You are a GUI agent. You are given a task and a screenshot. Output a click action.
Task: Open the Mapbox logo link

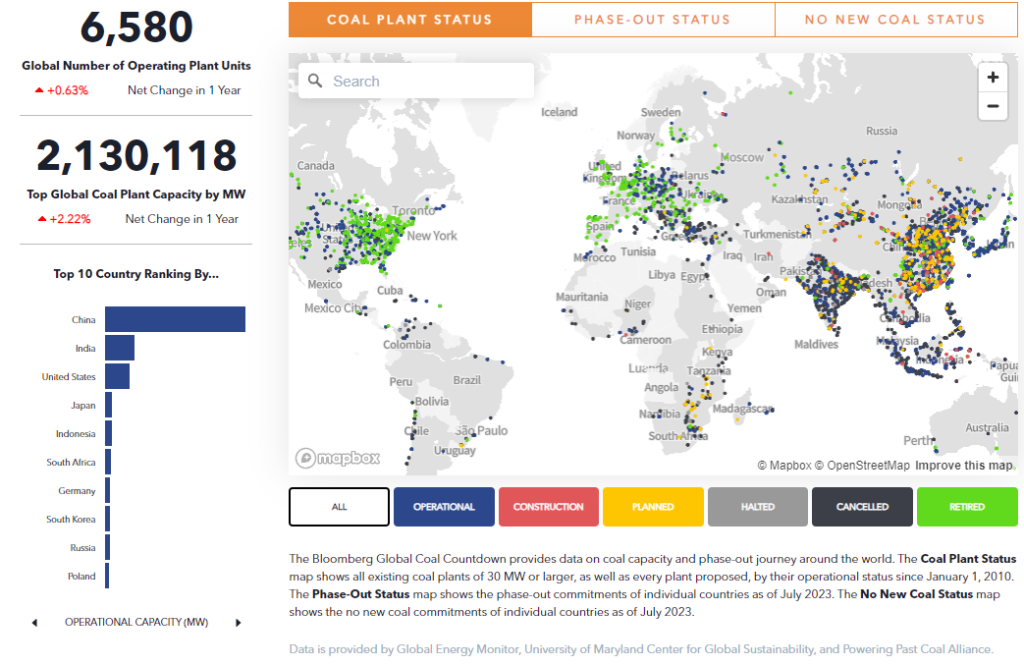pos(338,458)
